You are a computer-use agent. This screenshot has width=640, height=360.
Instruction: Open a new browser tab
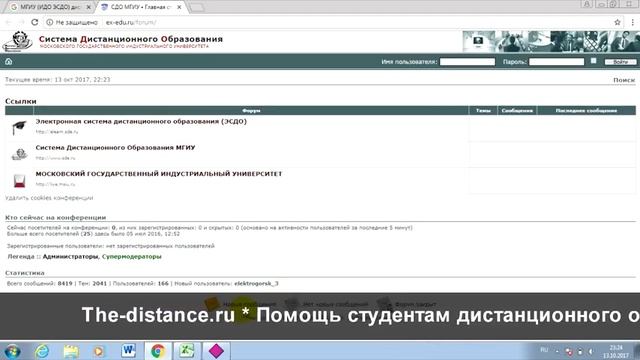tap(197, 7)
